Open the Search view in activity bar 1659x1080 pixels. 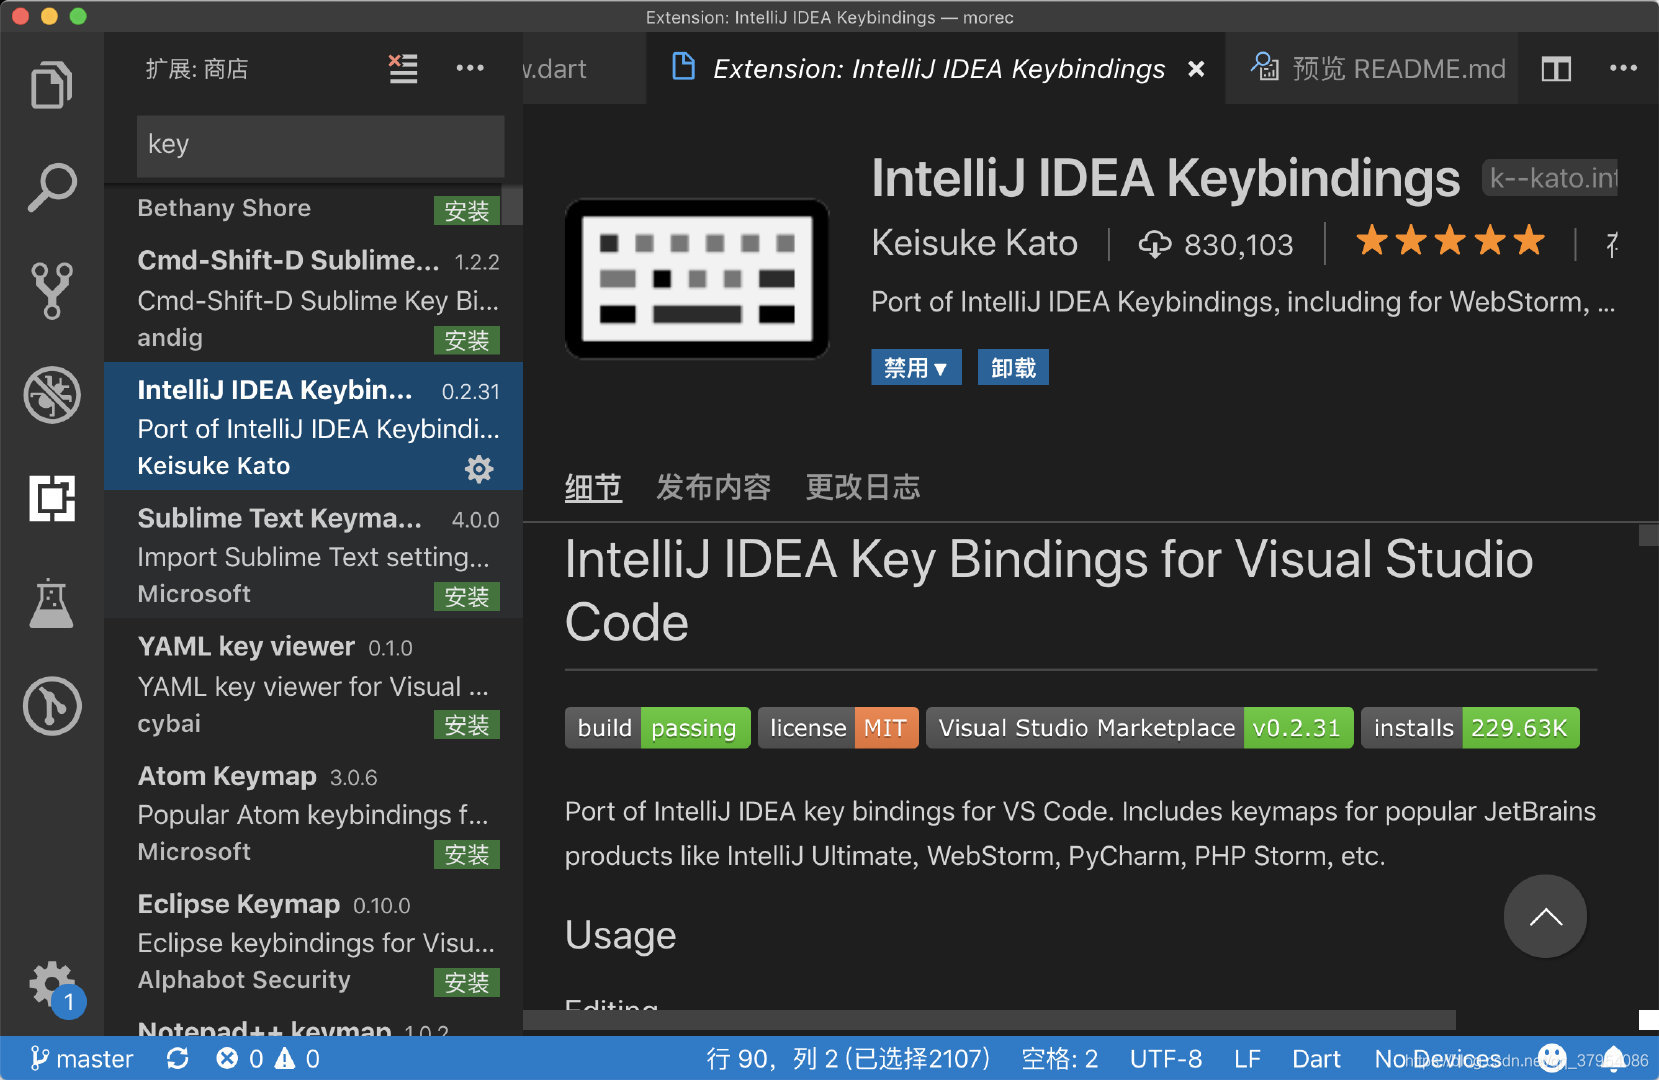coord(52,187)
